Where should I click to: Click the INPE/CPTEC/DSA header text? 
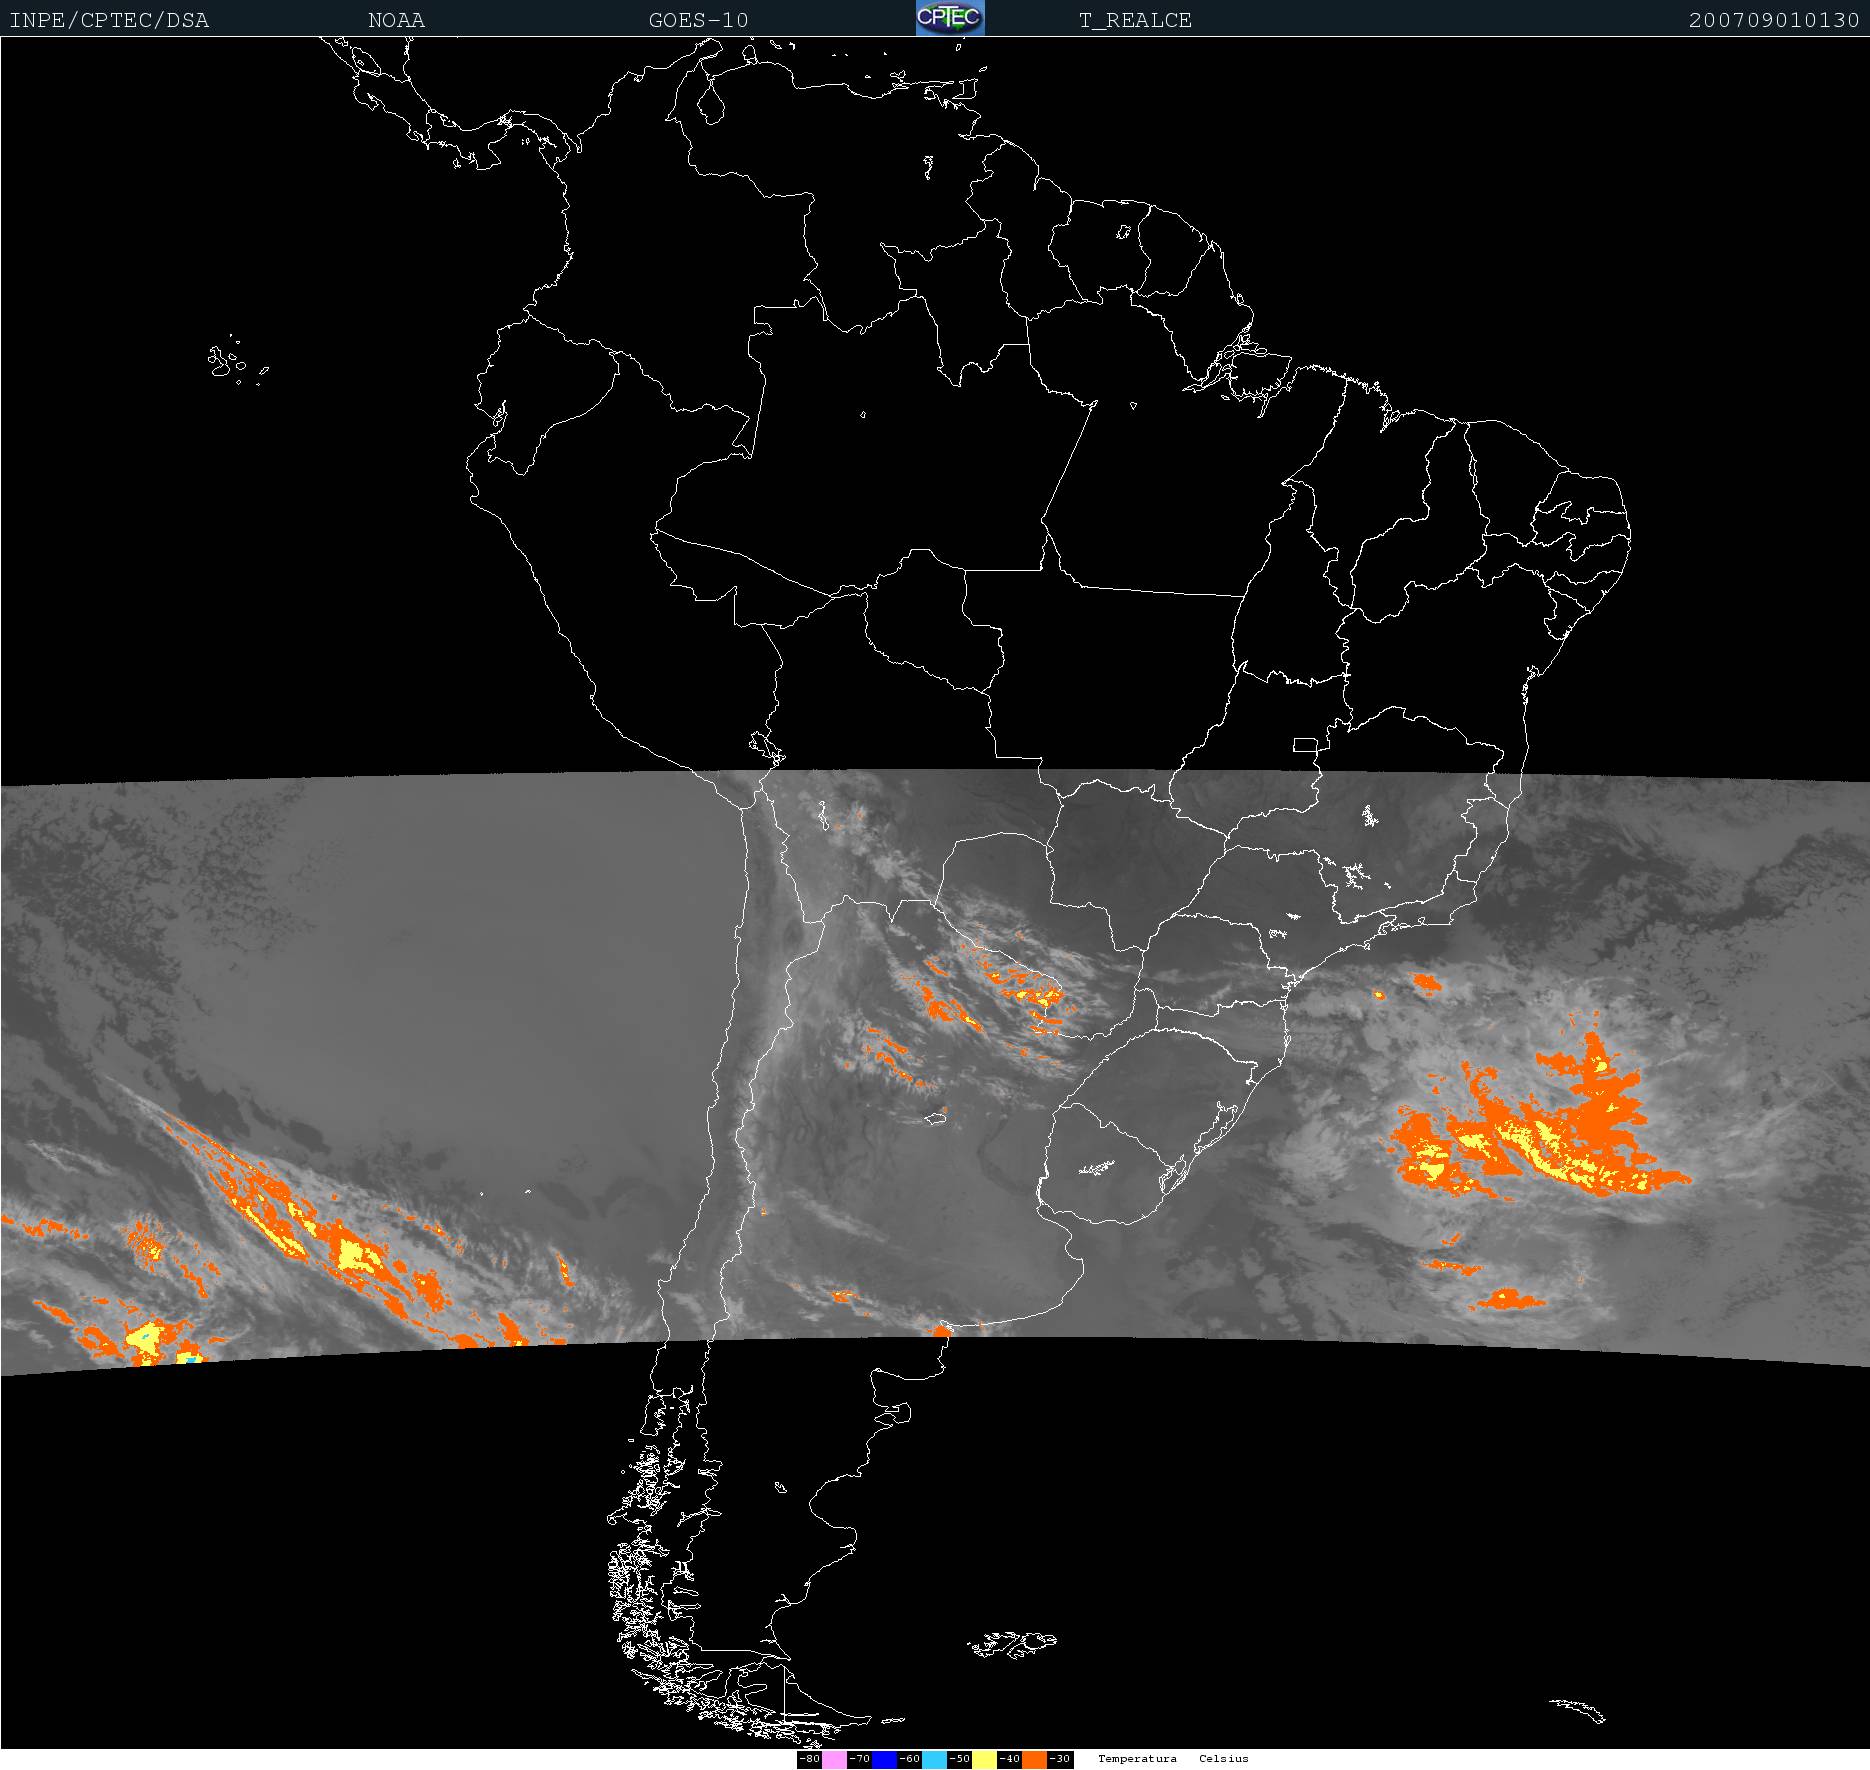tap(109, 20)
